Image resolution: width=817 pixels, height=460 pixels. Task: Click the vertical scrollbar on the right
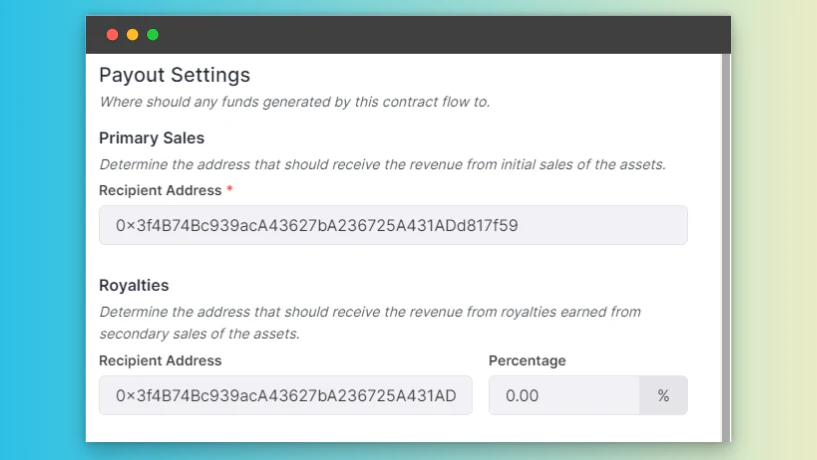tap(726, 247)
